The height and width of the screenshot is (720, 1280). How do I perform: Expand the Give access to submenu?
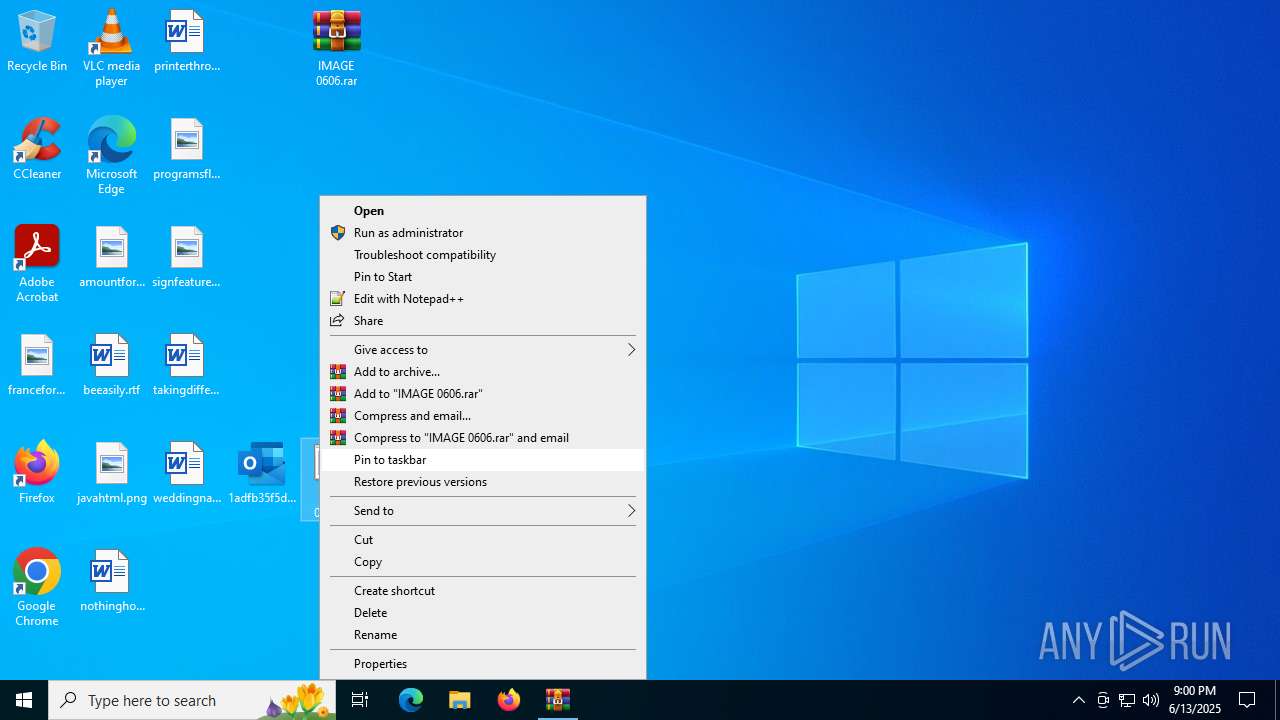pyautogui.click(x=483, y=350)
